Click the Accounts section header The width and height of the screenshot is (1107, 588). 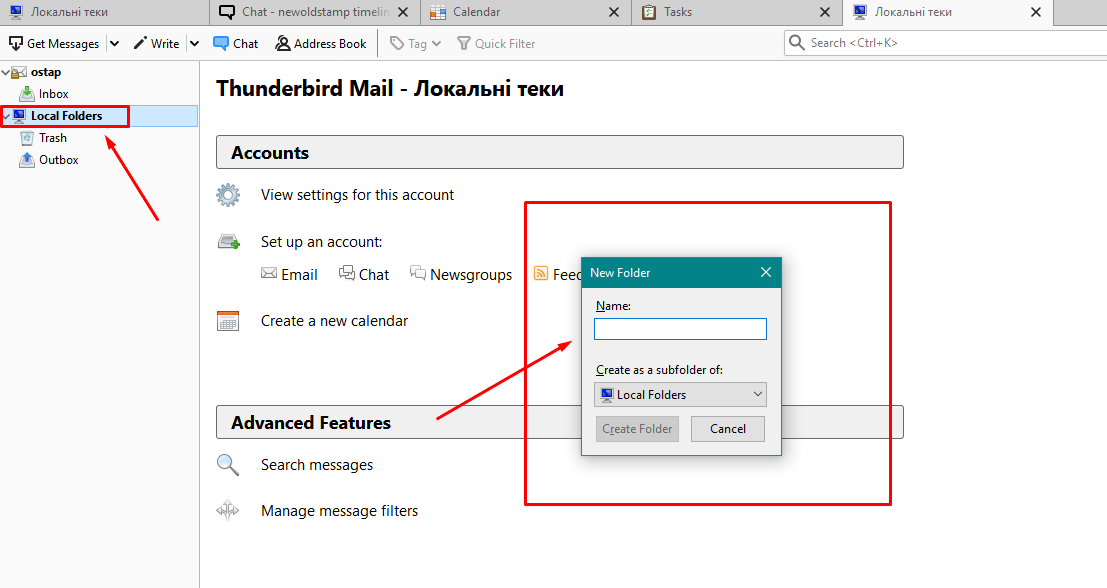click(560, 152)
